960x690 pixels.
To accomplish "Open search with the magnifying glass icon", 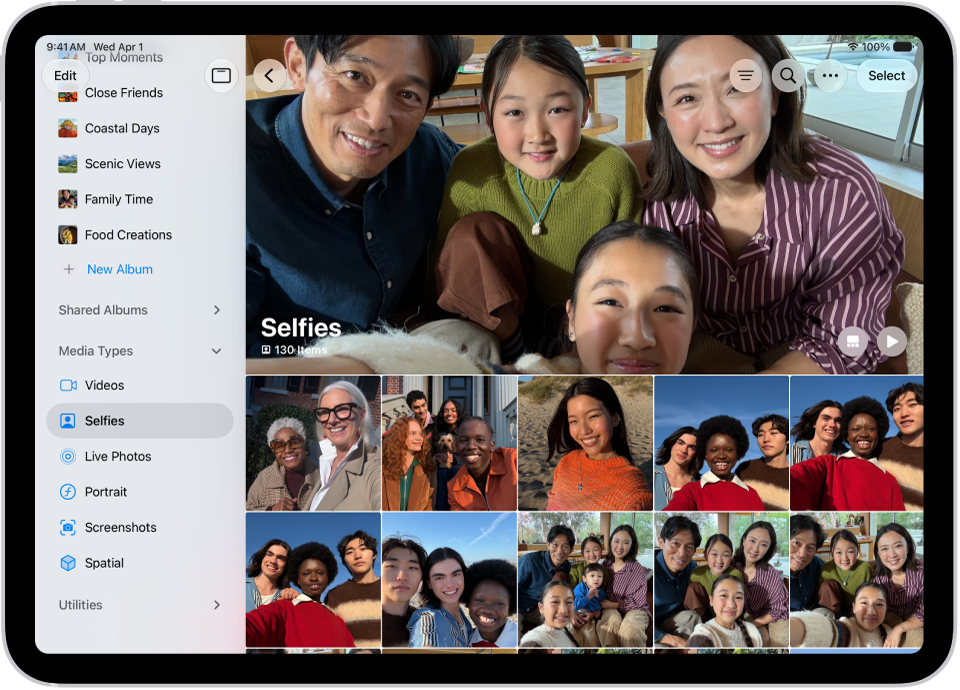I will [788, 75].
